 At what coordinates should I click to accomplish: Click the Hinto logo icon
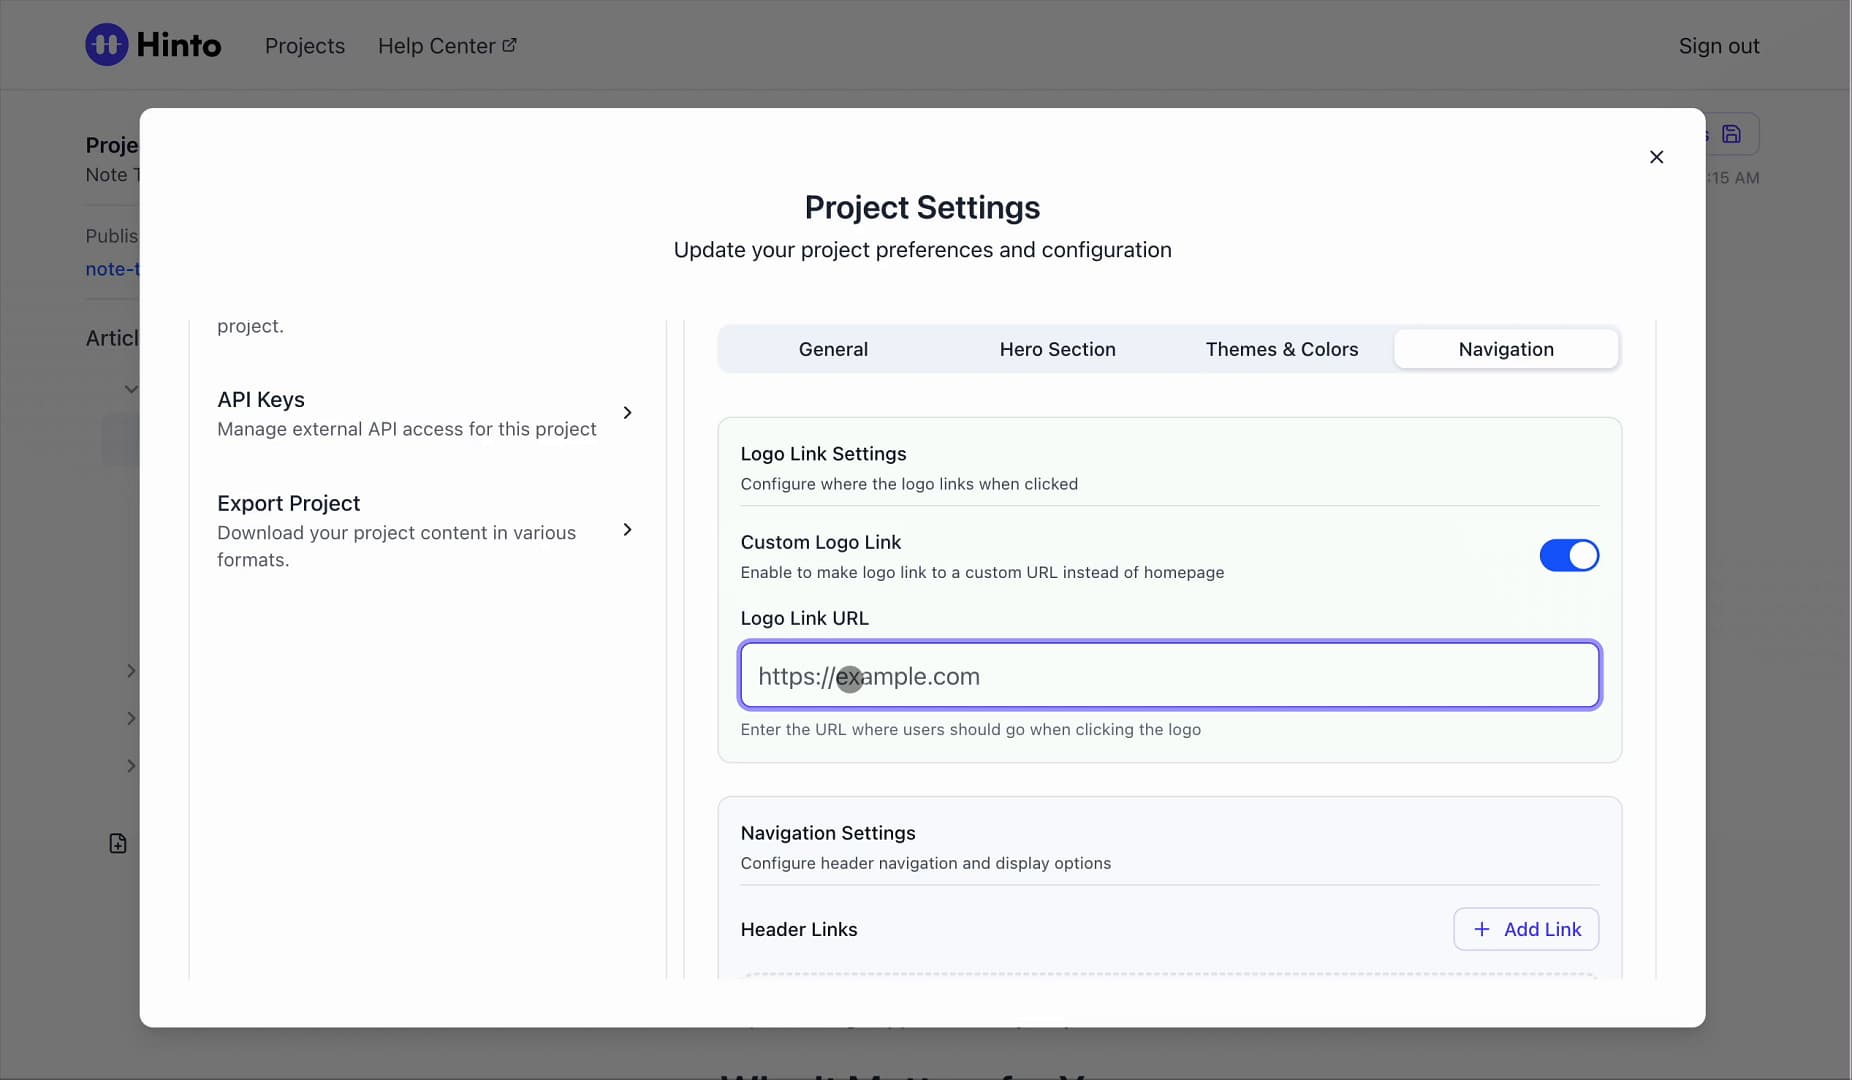(x=106, y=45)
